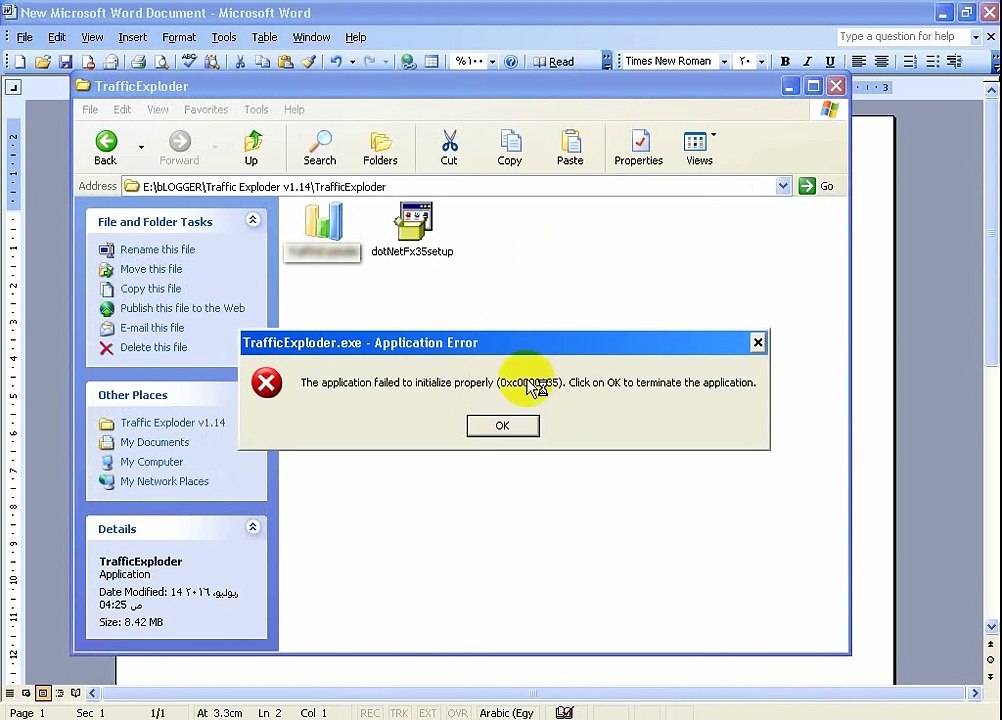Viewport: 1002px width, 720px height.
Task: Collapse the File and Folder Tasks panel
Action: 253,220
